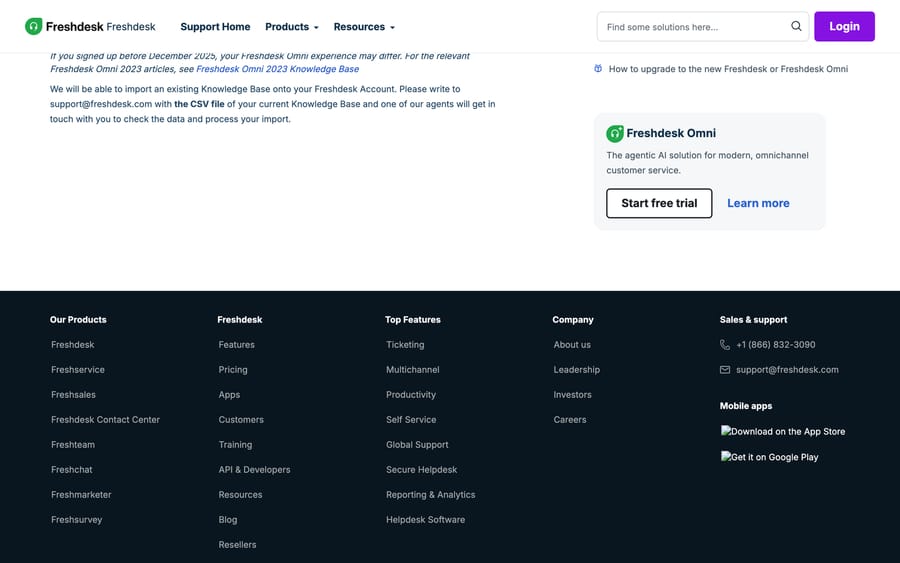Click support@freshdesk.com in footer

tap(787, 370)
